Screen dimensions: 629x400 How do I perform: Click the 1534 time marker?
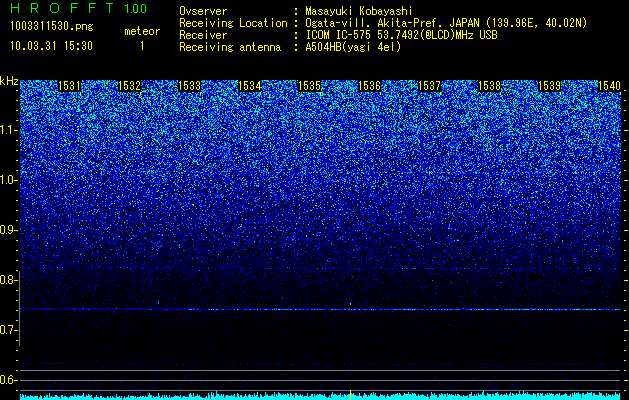point(250,86)
